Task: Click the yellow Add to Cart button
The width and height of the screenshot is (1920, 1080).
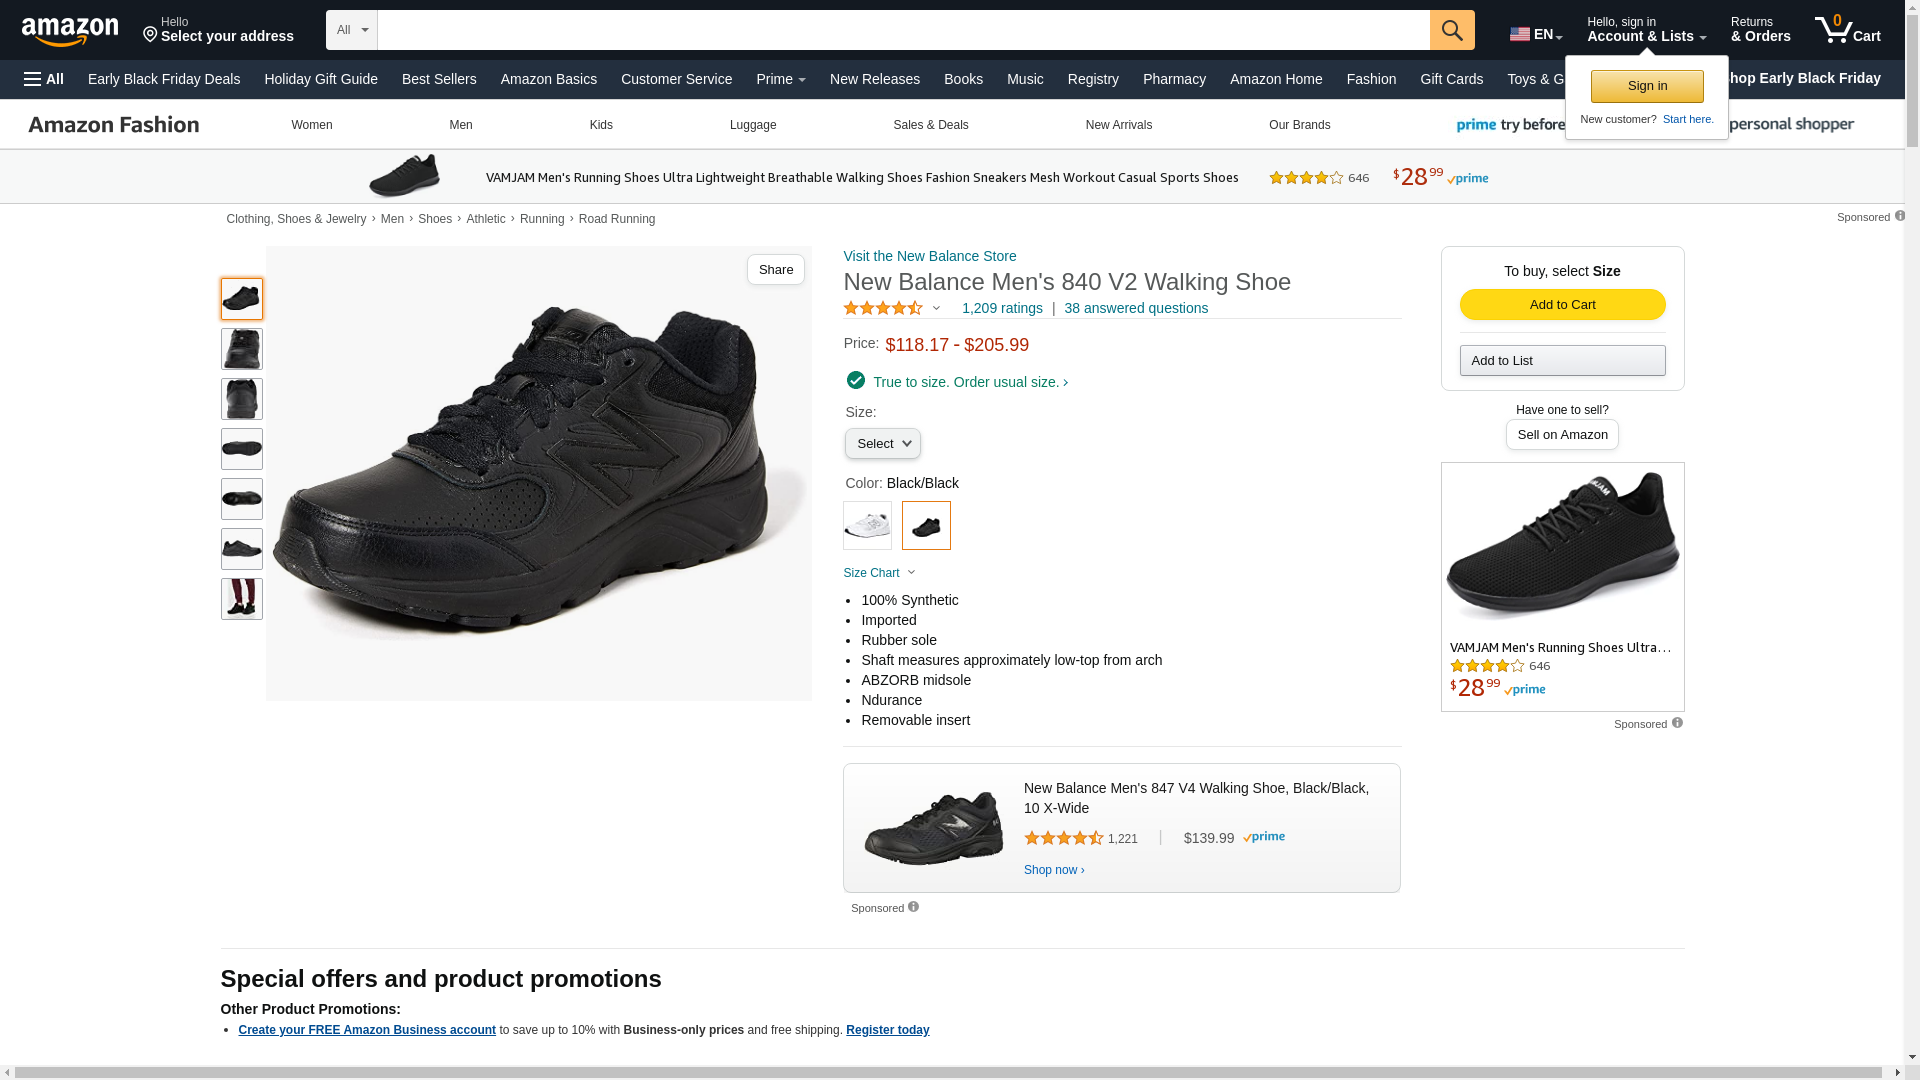Action: coord(1562,305)
